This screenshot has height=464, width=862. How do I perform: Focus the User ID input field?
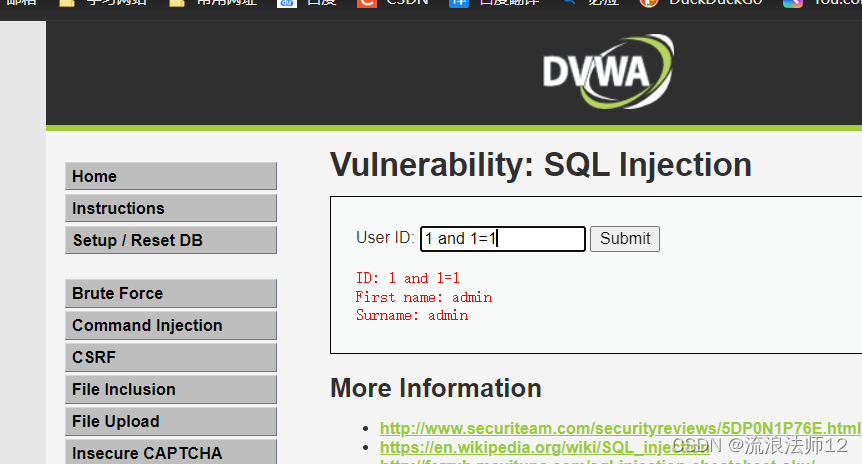[503, 239]
